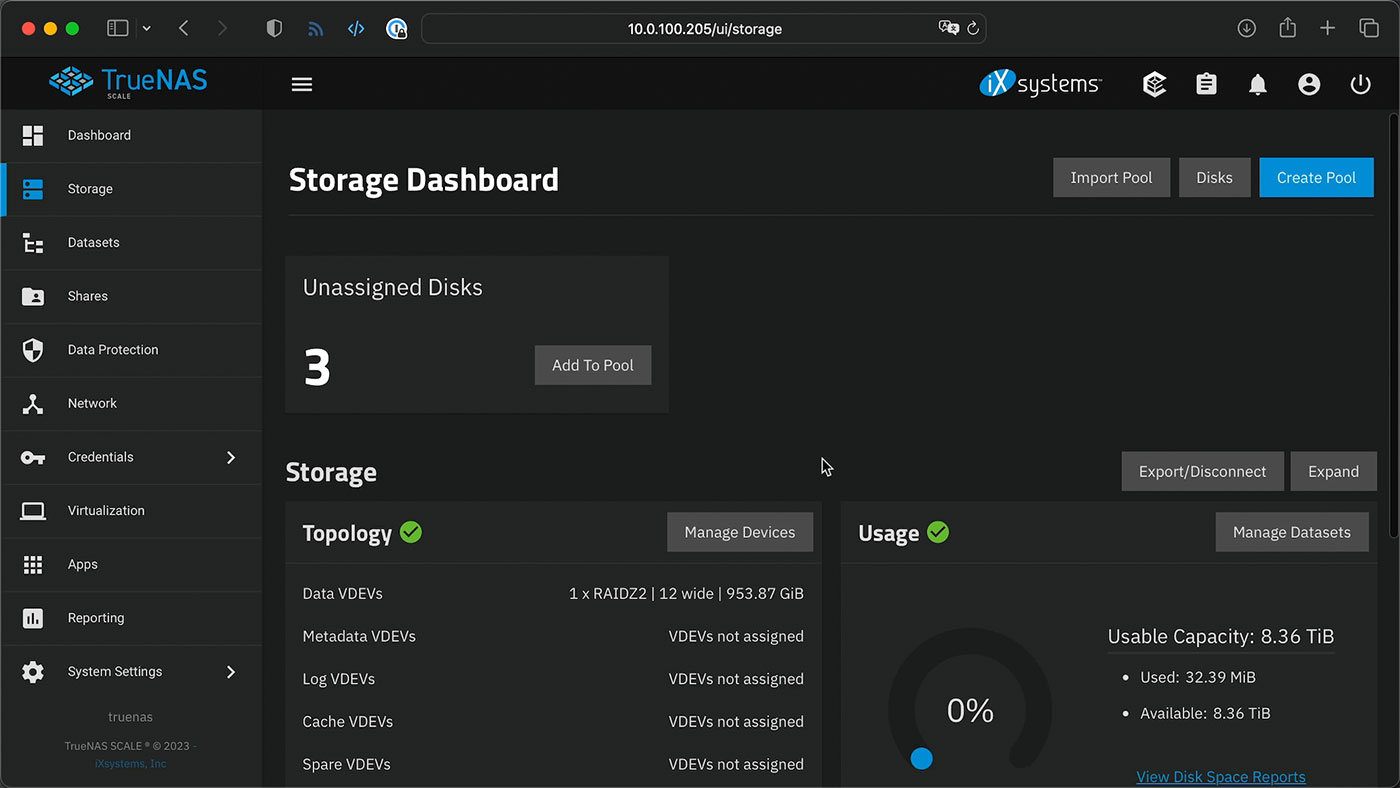1400x788 pixels.
Task: Click the Safari code extension icon
Action: pos(355,29)
